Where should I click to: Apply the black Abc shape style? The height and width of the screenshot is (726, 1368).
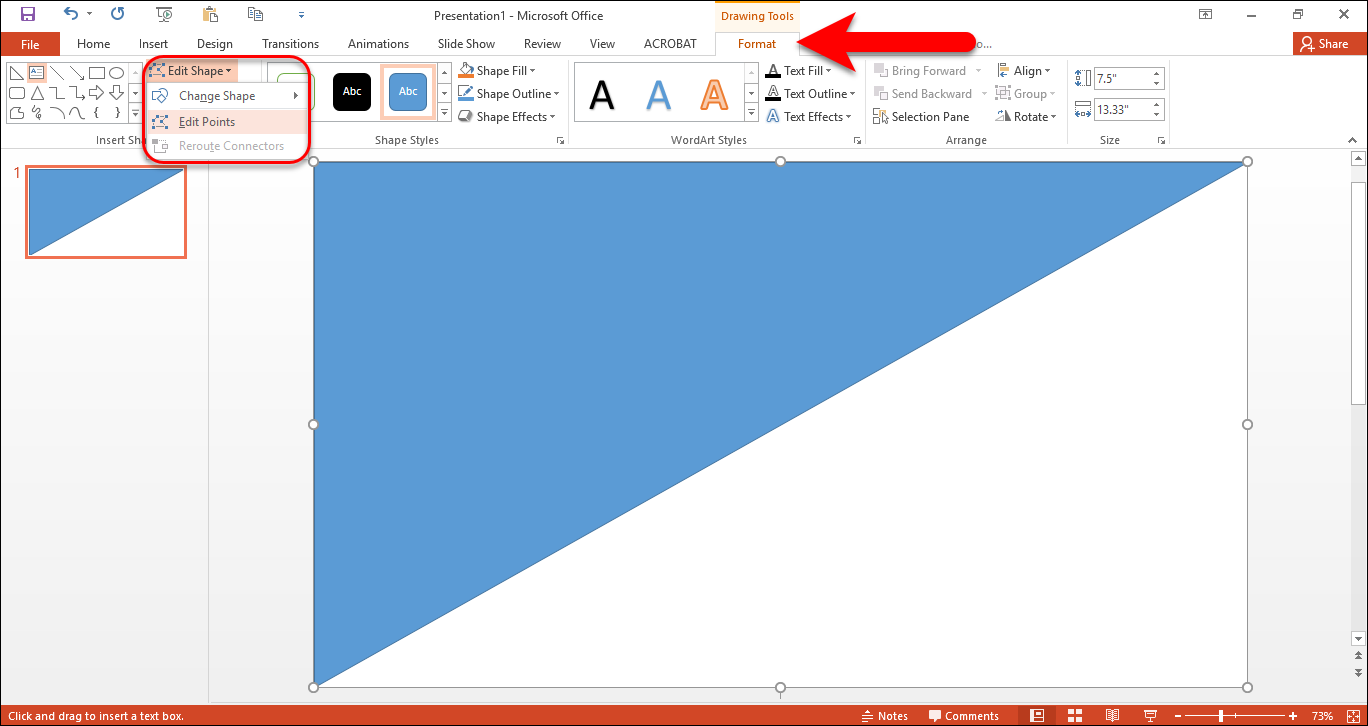[352, 91]
